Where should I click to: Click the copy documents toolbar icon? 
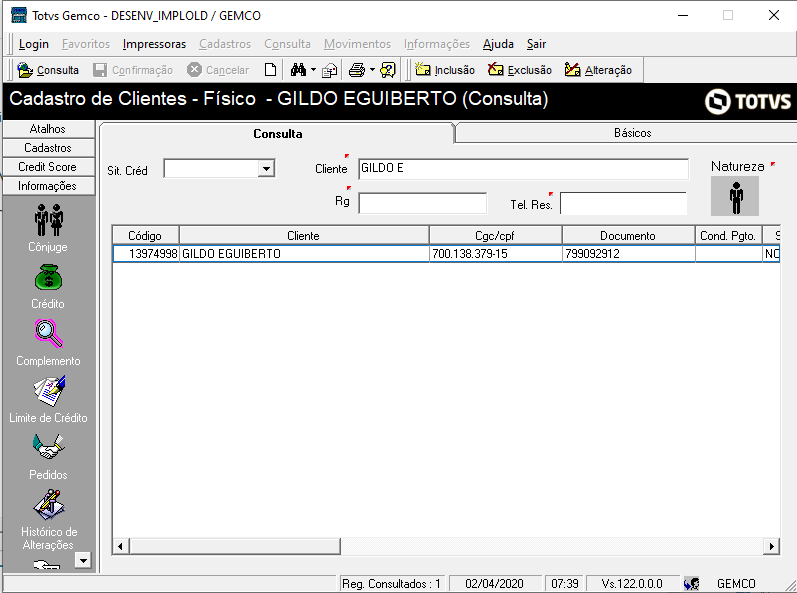coord(329,70)
